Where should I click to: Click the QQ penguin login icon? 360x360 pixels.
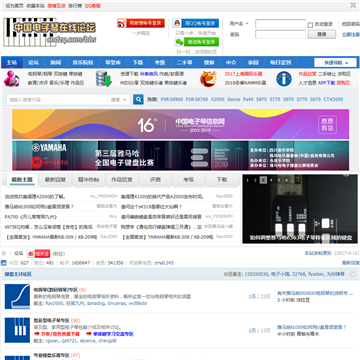(x=177, y=23)
